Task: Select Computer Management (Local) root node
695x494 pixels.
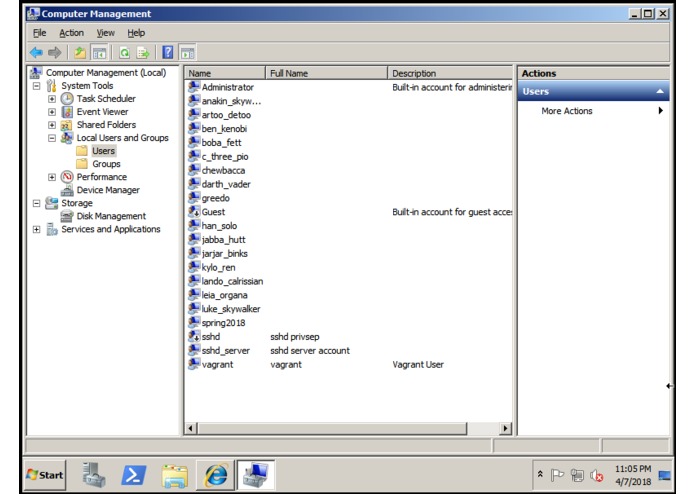Action: 106,73
